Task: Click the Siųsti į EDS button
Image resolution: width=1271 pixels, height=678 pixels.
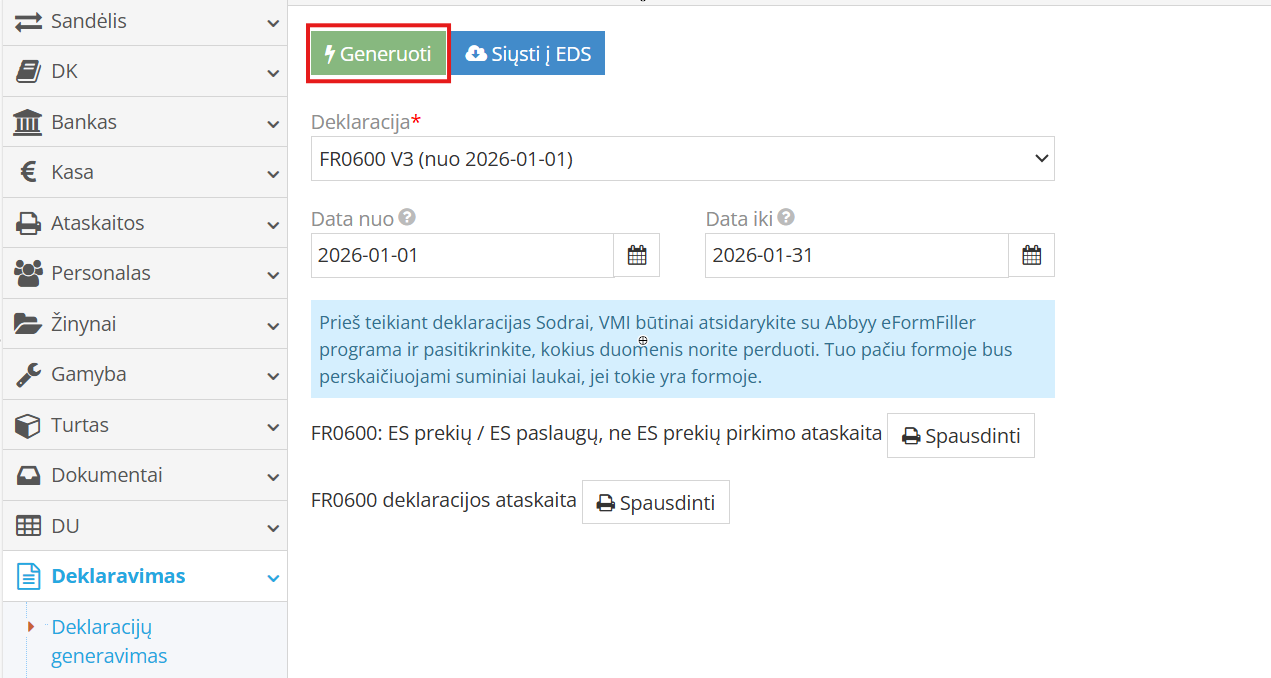Action: point(528,54)
